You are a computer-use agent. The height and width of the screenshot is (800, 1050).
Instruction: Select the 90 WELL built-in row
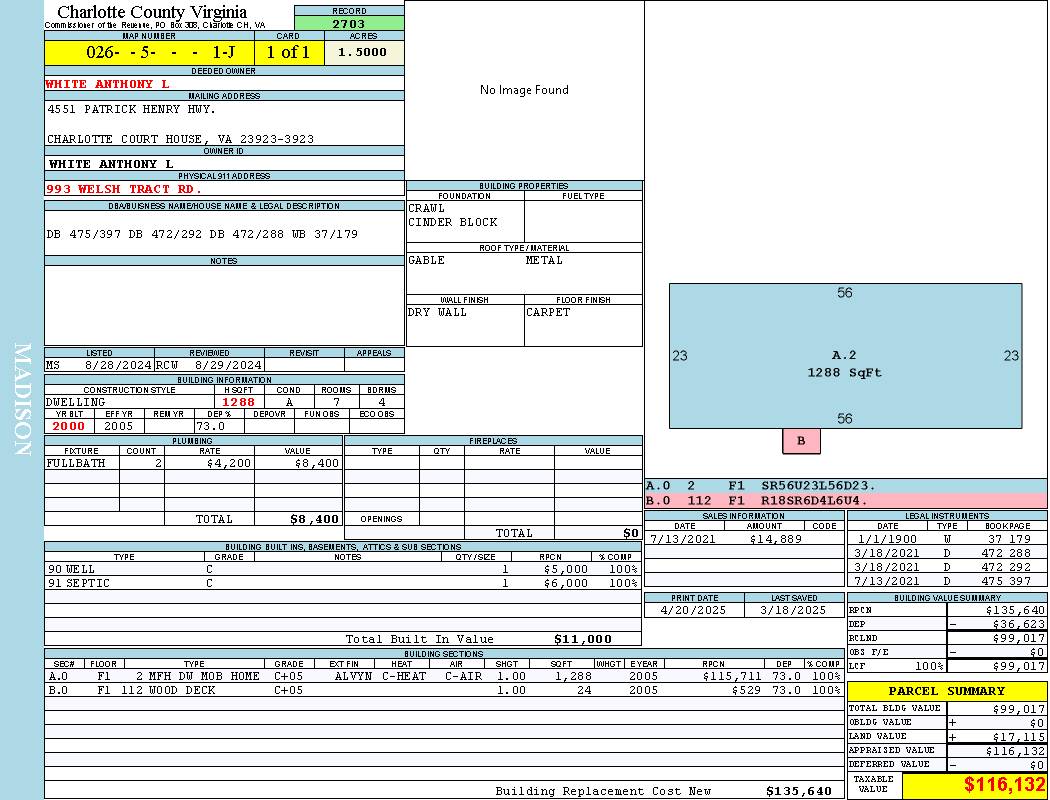click(342, 569)
